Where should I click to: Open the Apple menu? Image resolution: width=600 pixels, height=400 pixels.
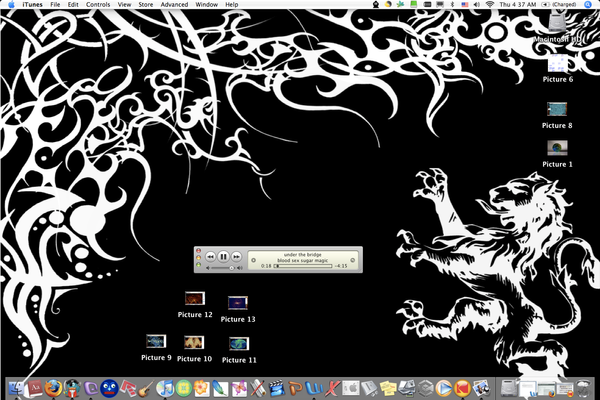pyautogui.click(x=11, y=5)
